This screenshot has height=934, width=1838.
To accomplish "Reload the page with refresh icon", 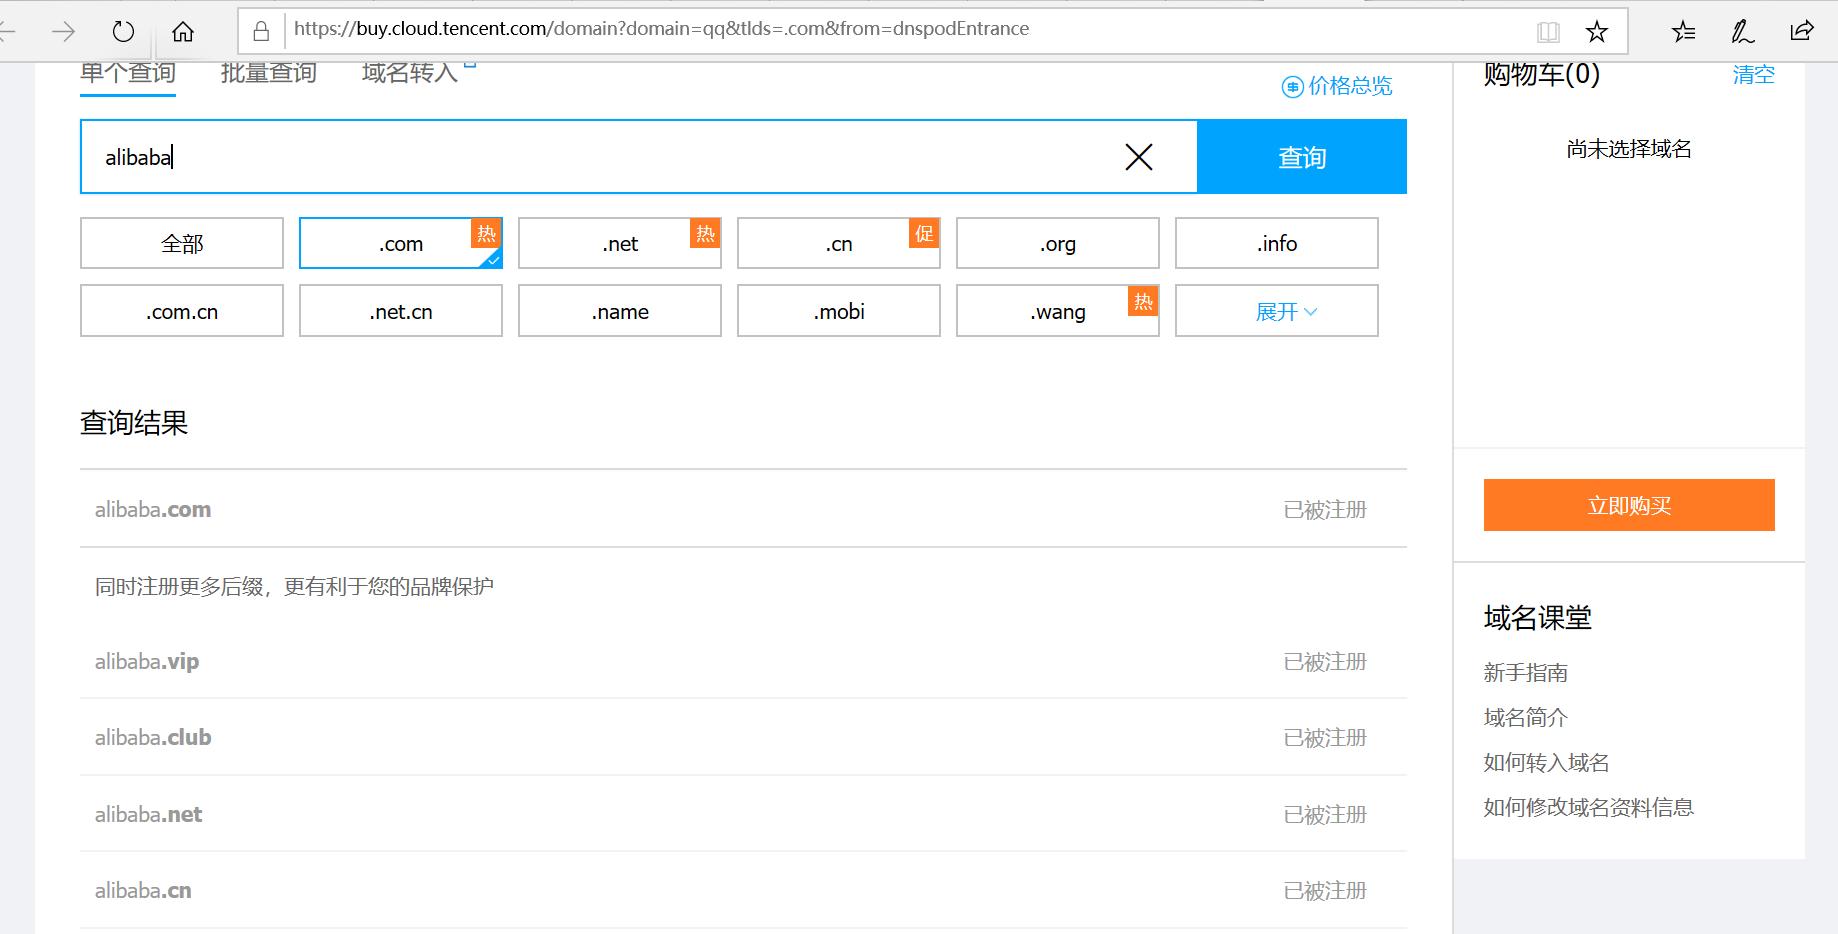I will [x=123, y=32].
